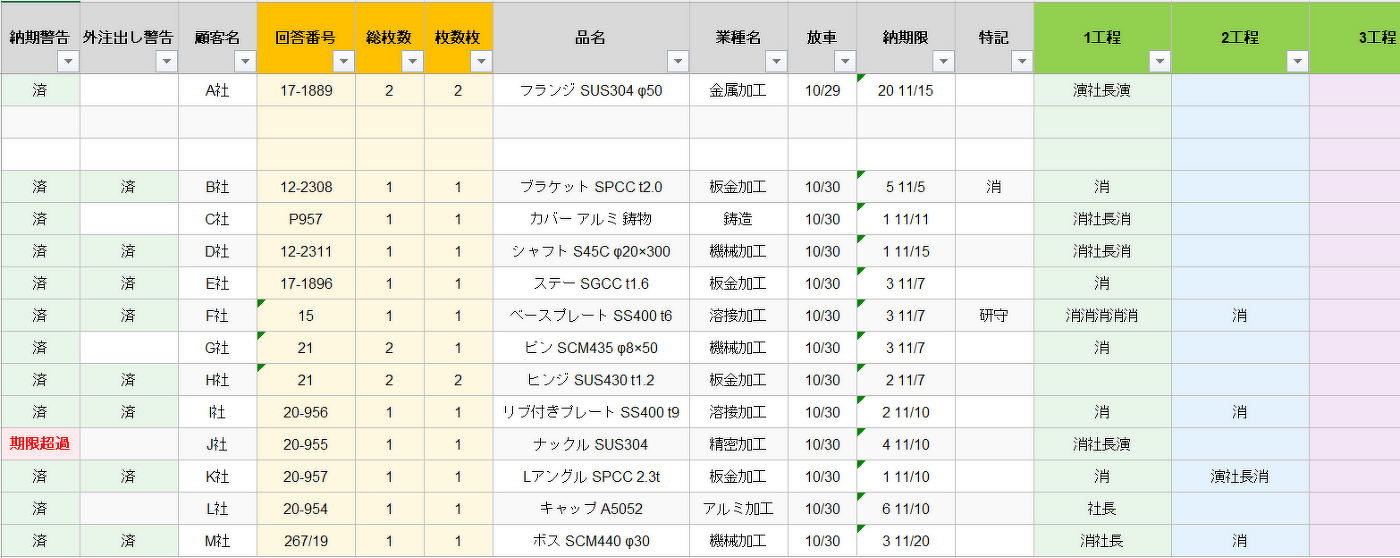Select the 演社長消 cell in 2工程
The width and height of the screenshot is (1400, 558).
(1239, 477)
